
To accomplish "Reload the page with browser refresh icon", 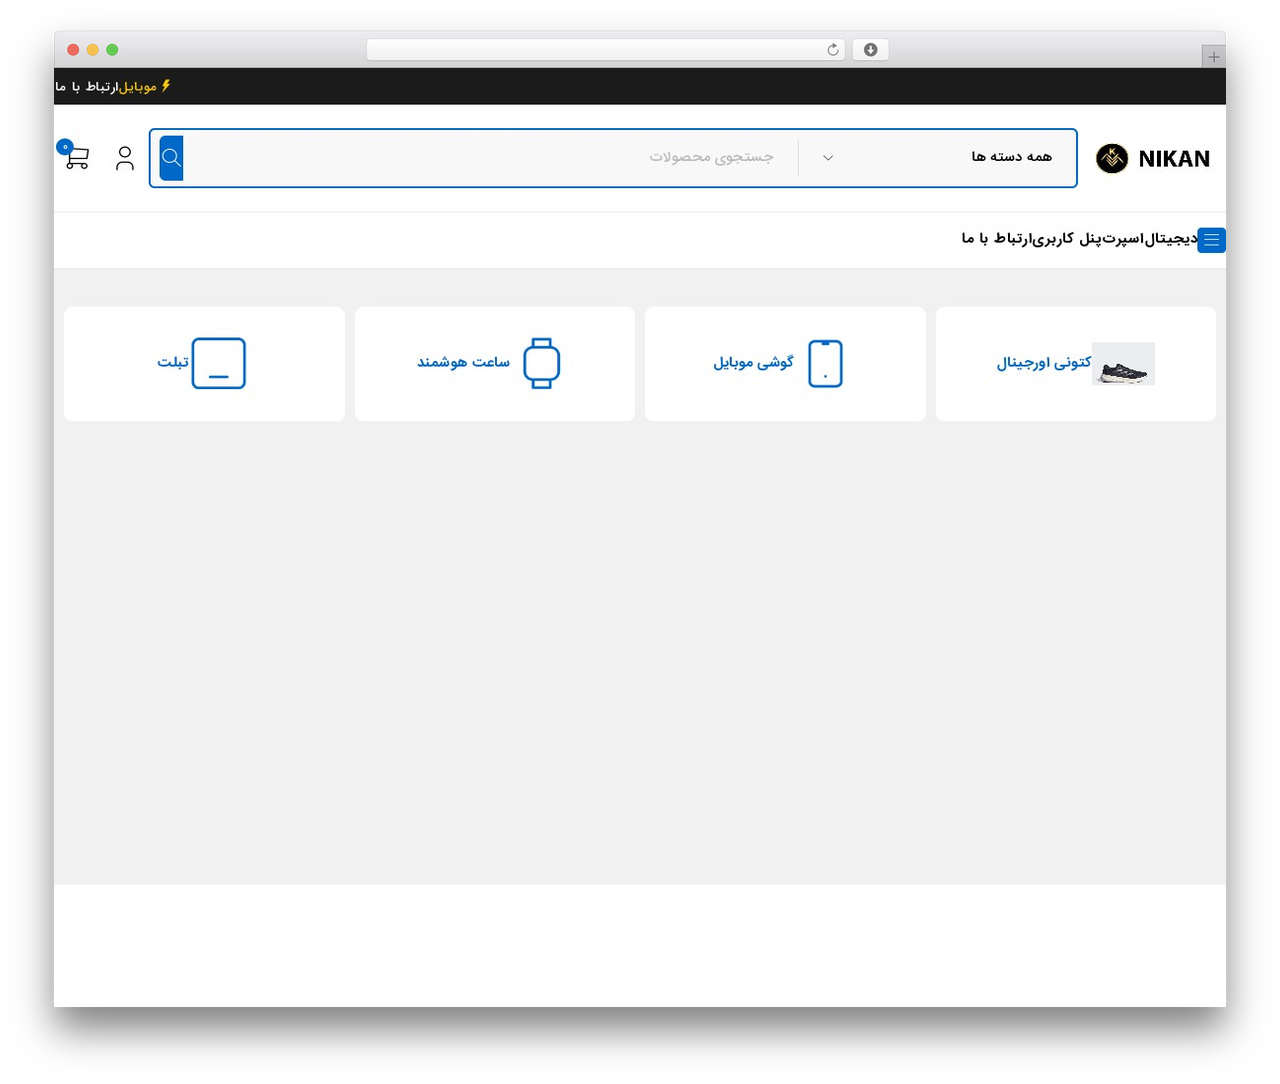I will coord(833,50).
